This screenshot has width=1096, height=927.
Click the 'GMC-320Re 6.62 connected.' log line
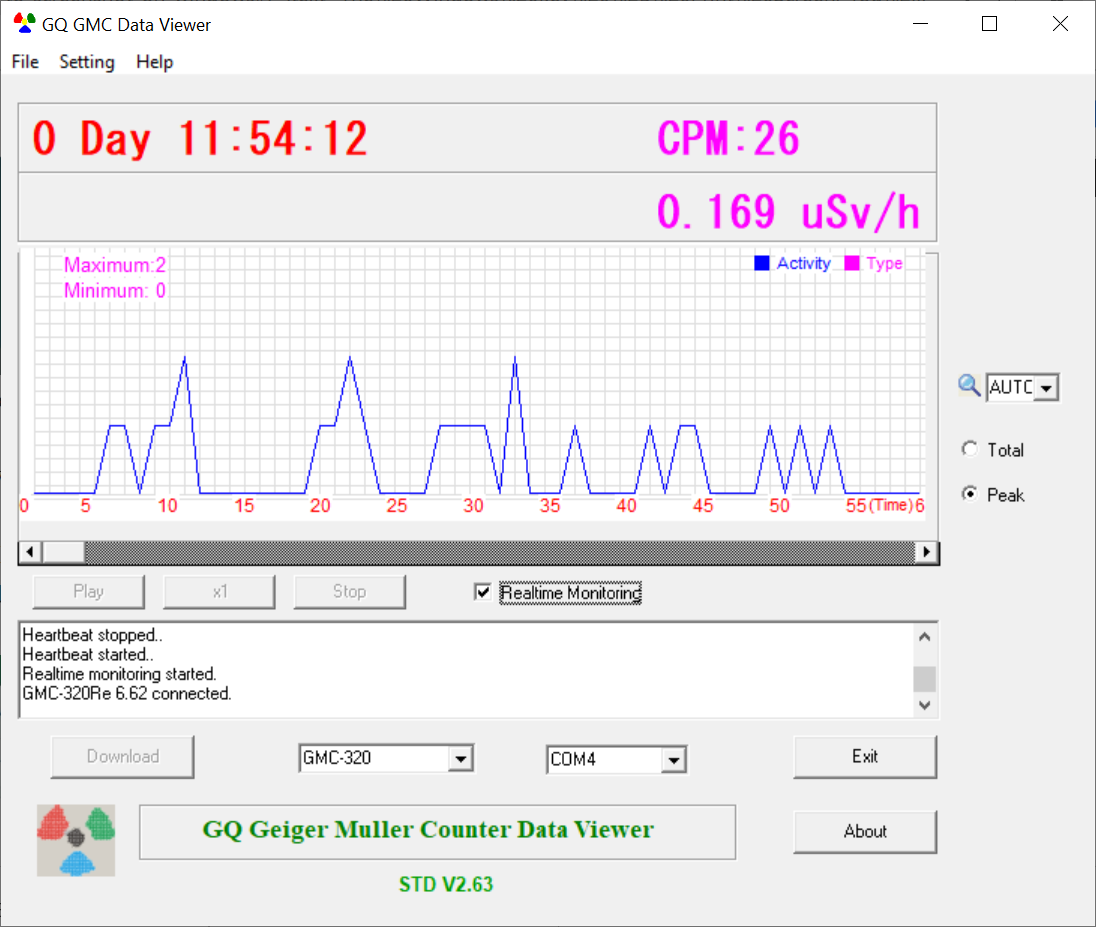(127, 694)
